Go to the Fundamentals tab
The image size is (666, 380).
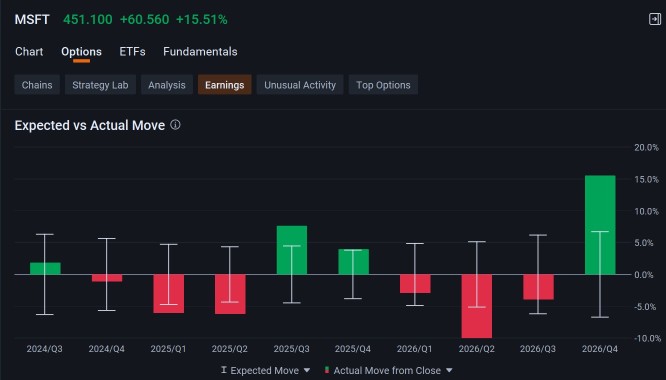click(x=200, y=52)
